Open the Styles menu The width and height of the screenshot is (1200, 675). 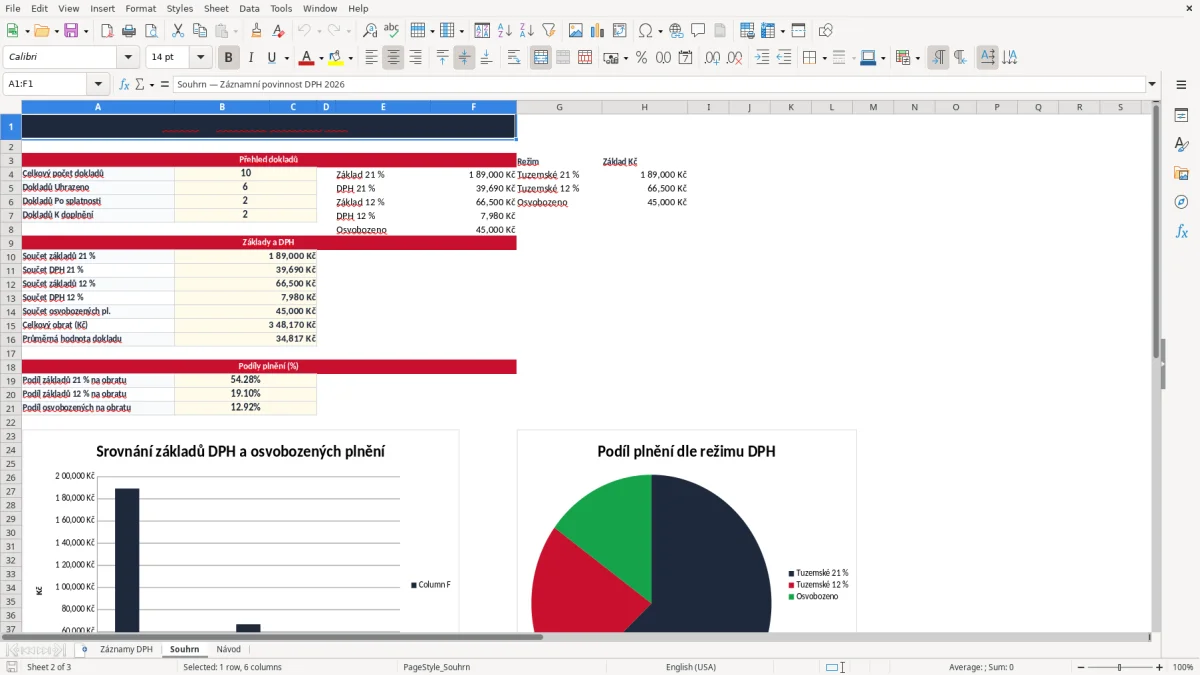pyautogui.click(x=180, y=8)
